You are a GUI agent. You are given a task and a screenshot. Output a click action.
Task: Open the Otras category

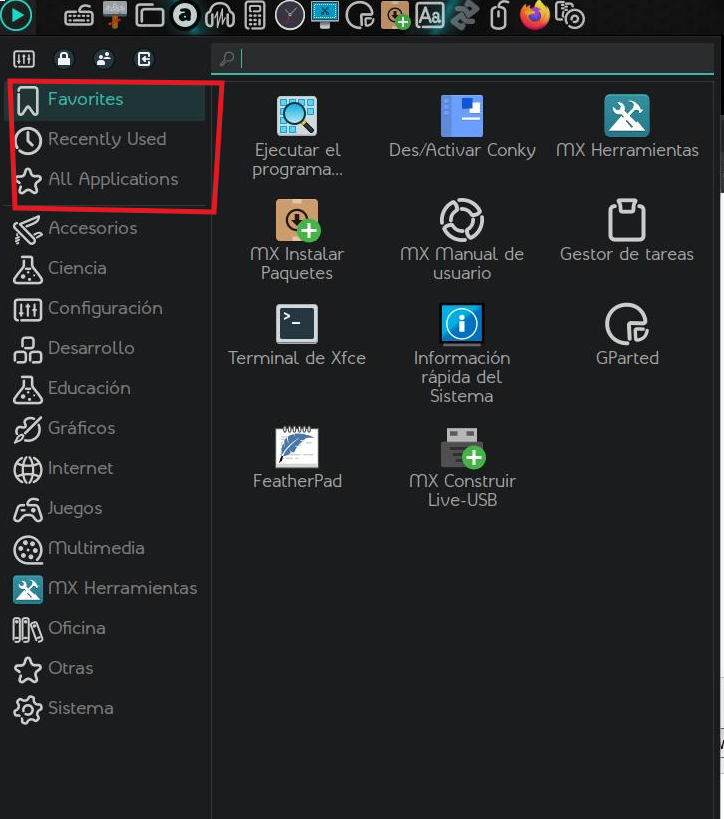pyautogui.click(x=105, y=669)
